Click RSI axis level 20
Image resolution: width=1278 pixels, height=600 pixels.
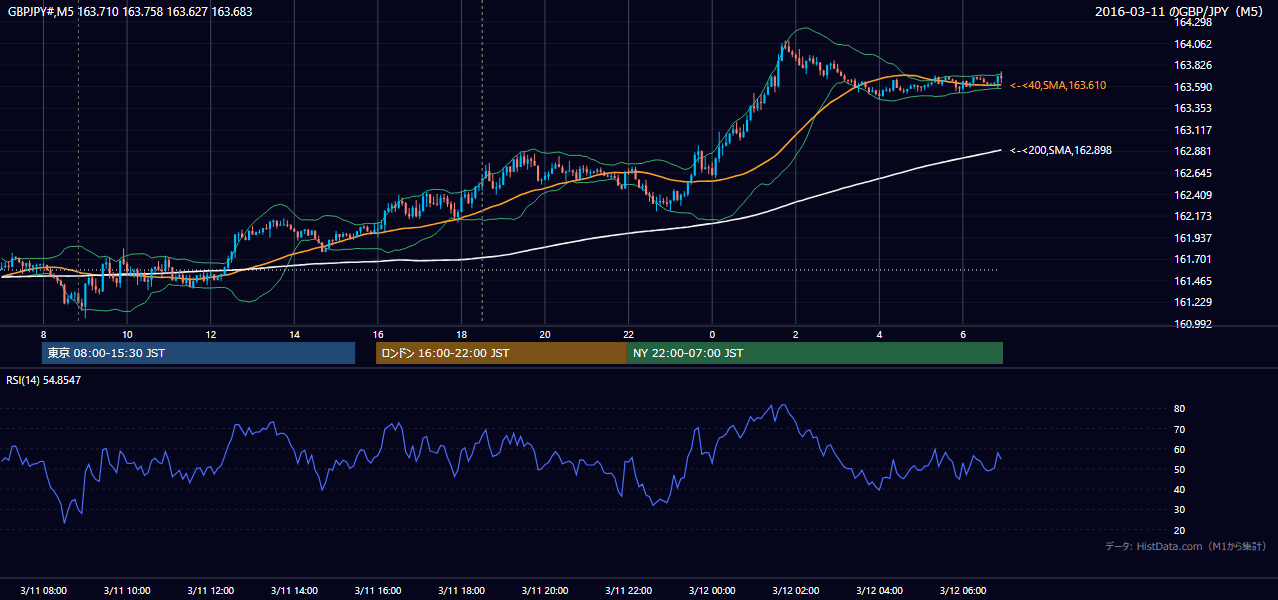1180,530
